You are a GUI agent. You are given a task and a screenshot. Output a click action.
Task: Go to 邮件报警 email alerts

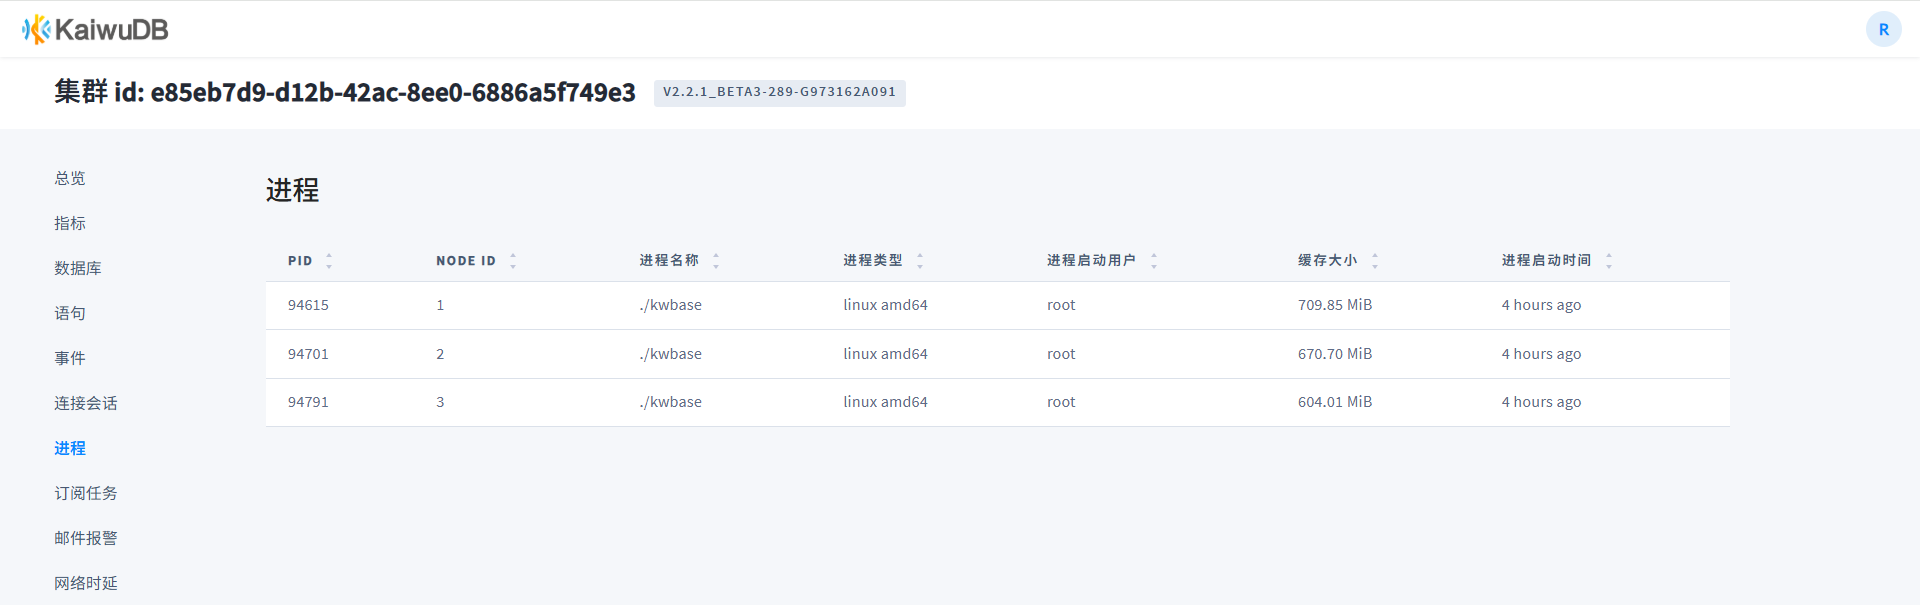pos(86,538)
